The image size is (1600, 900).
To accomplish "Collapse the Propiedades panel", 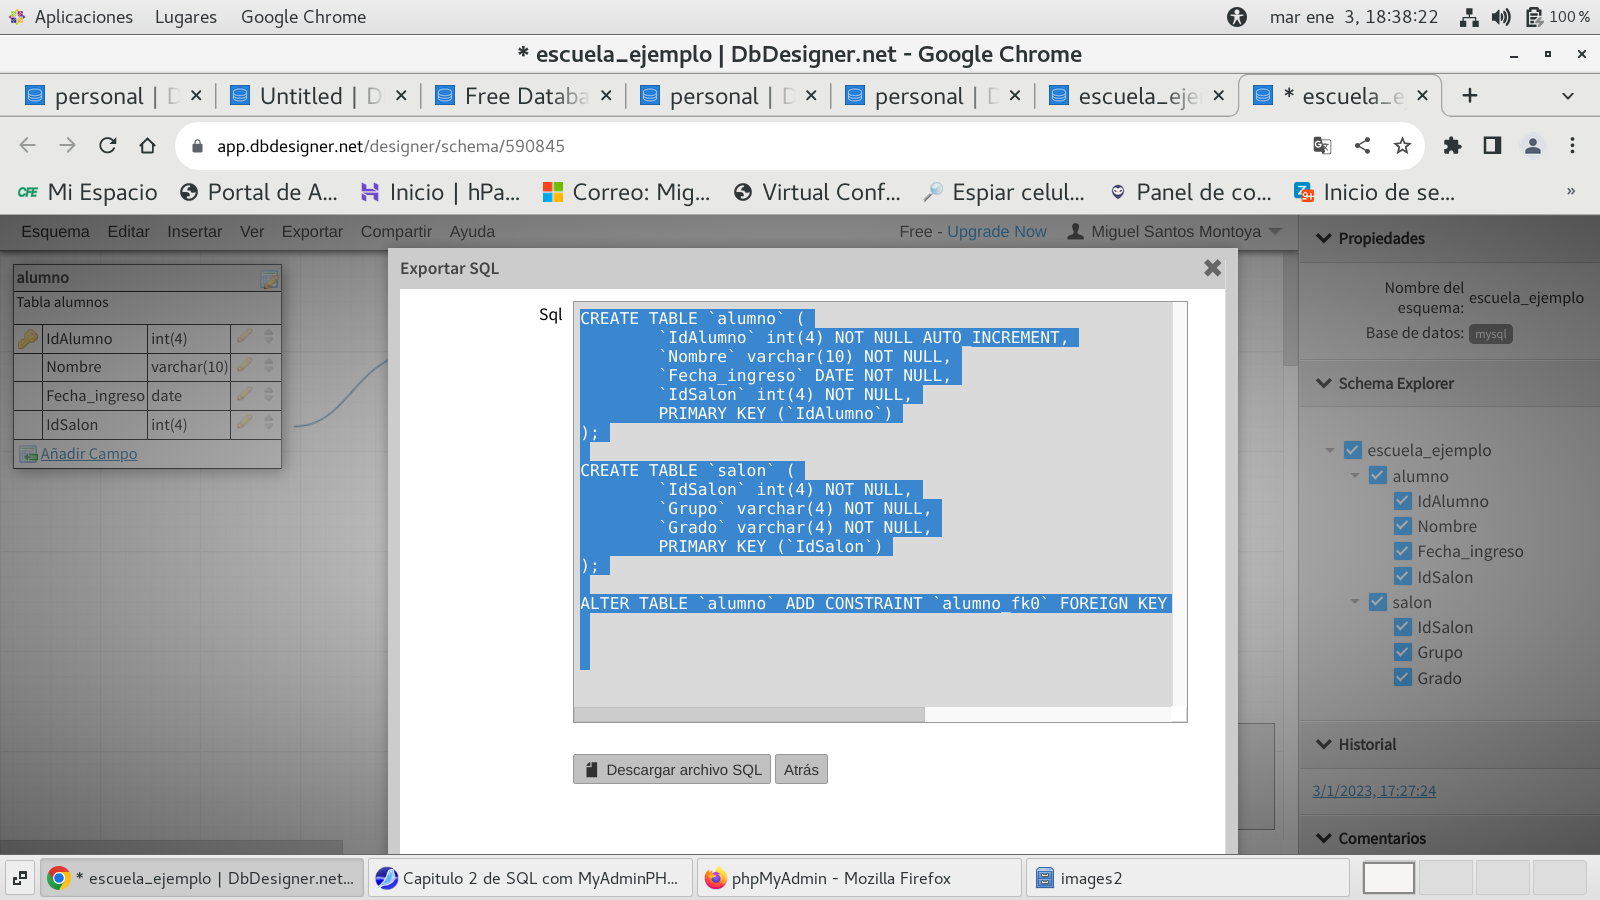I will coord(1325,238).
